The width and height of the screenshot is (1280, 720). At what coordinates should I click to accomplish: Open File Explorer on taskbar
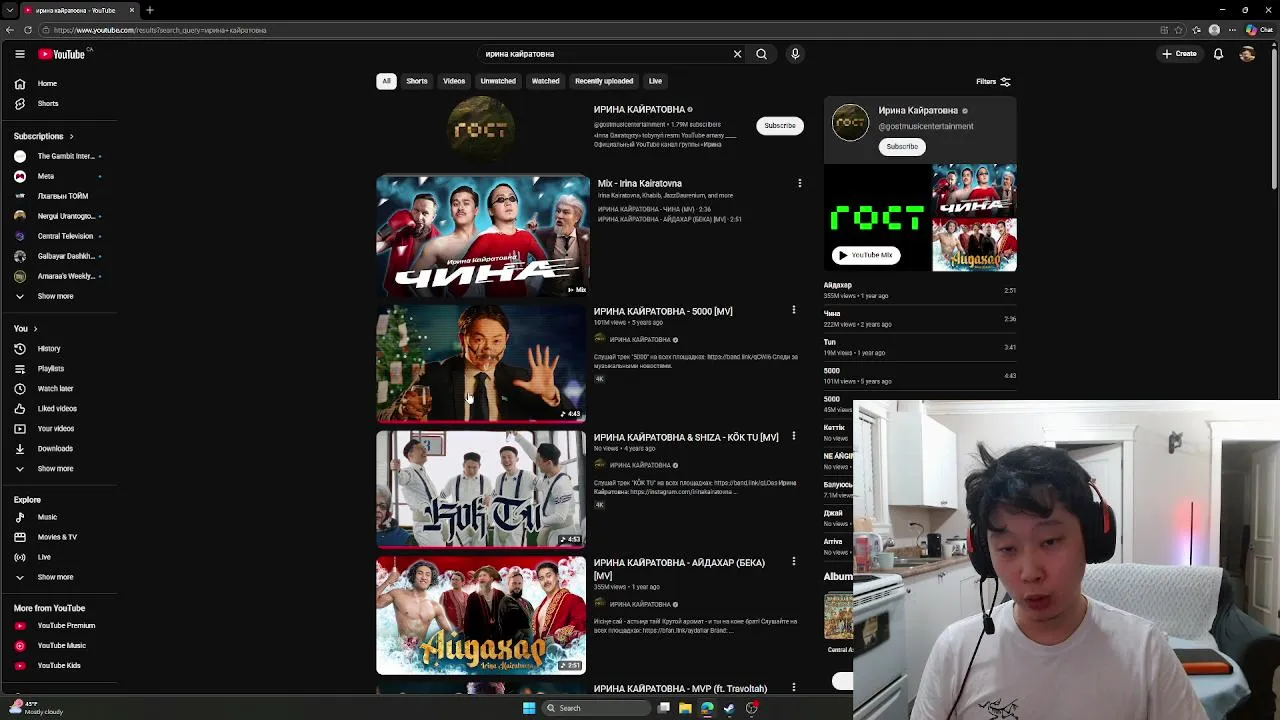(685, 708)
